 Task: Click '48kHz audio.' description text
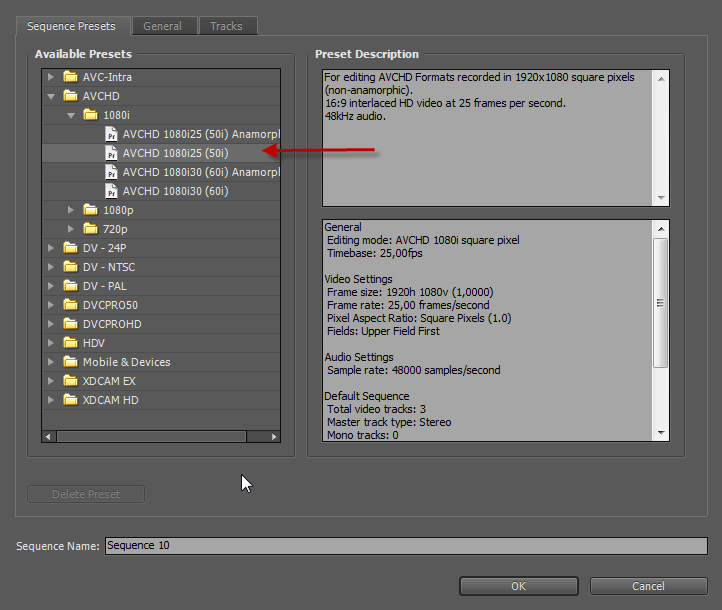click(355, 116)
